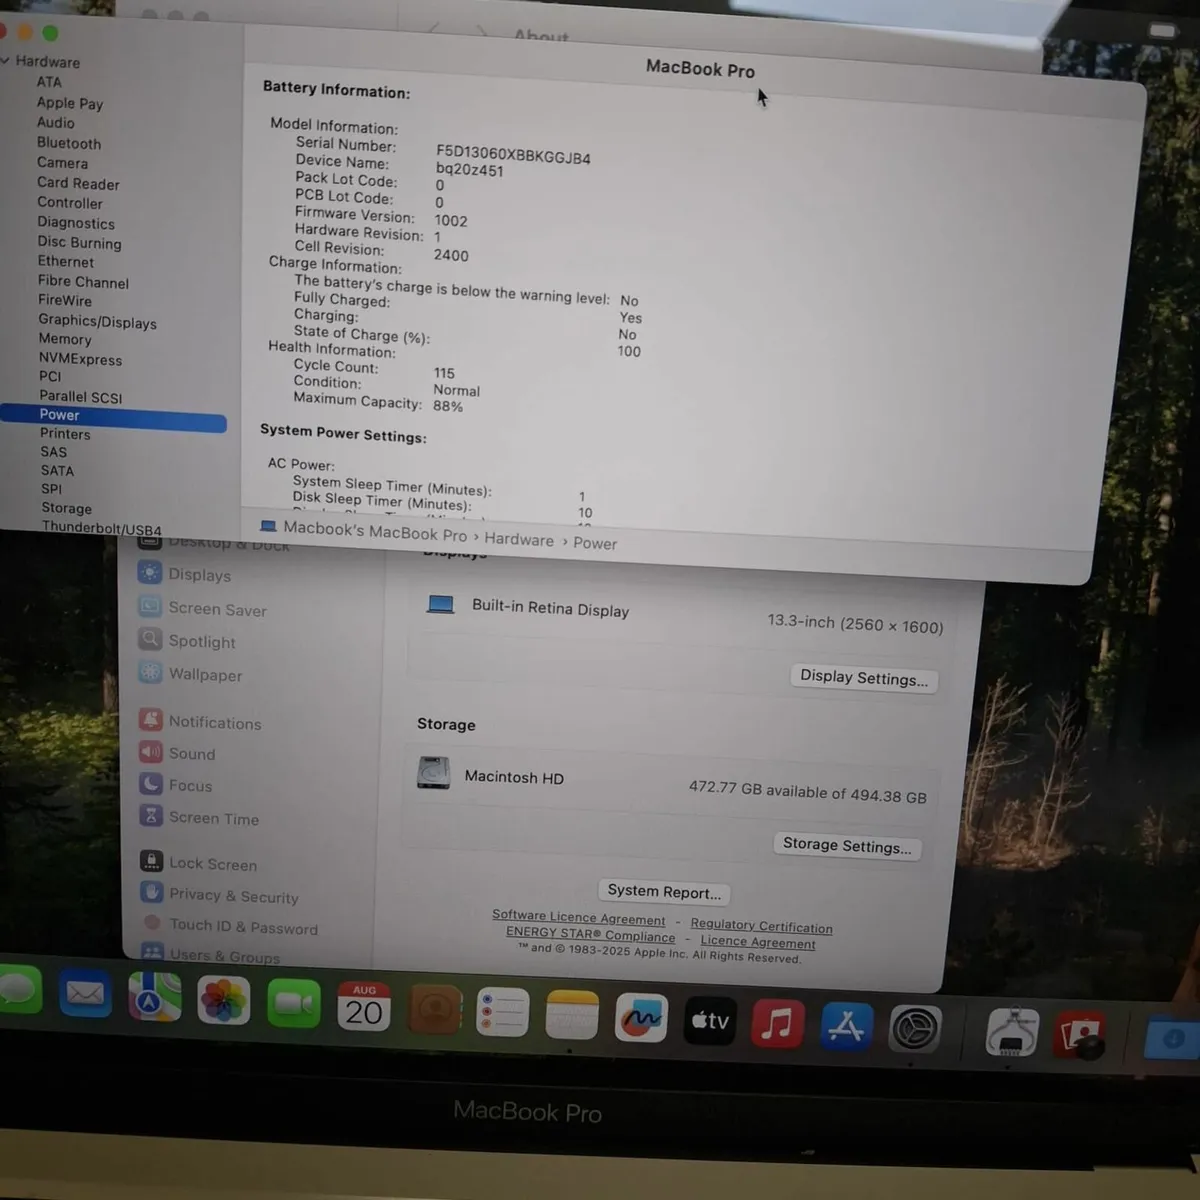Viewport: 1200px width, 1200px height.
Task: Select the highlighted Power entry
Action: pos(113,415)
